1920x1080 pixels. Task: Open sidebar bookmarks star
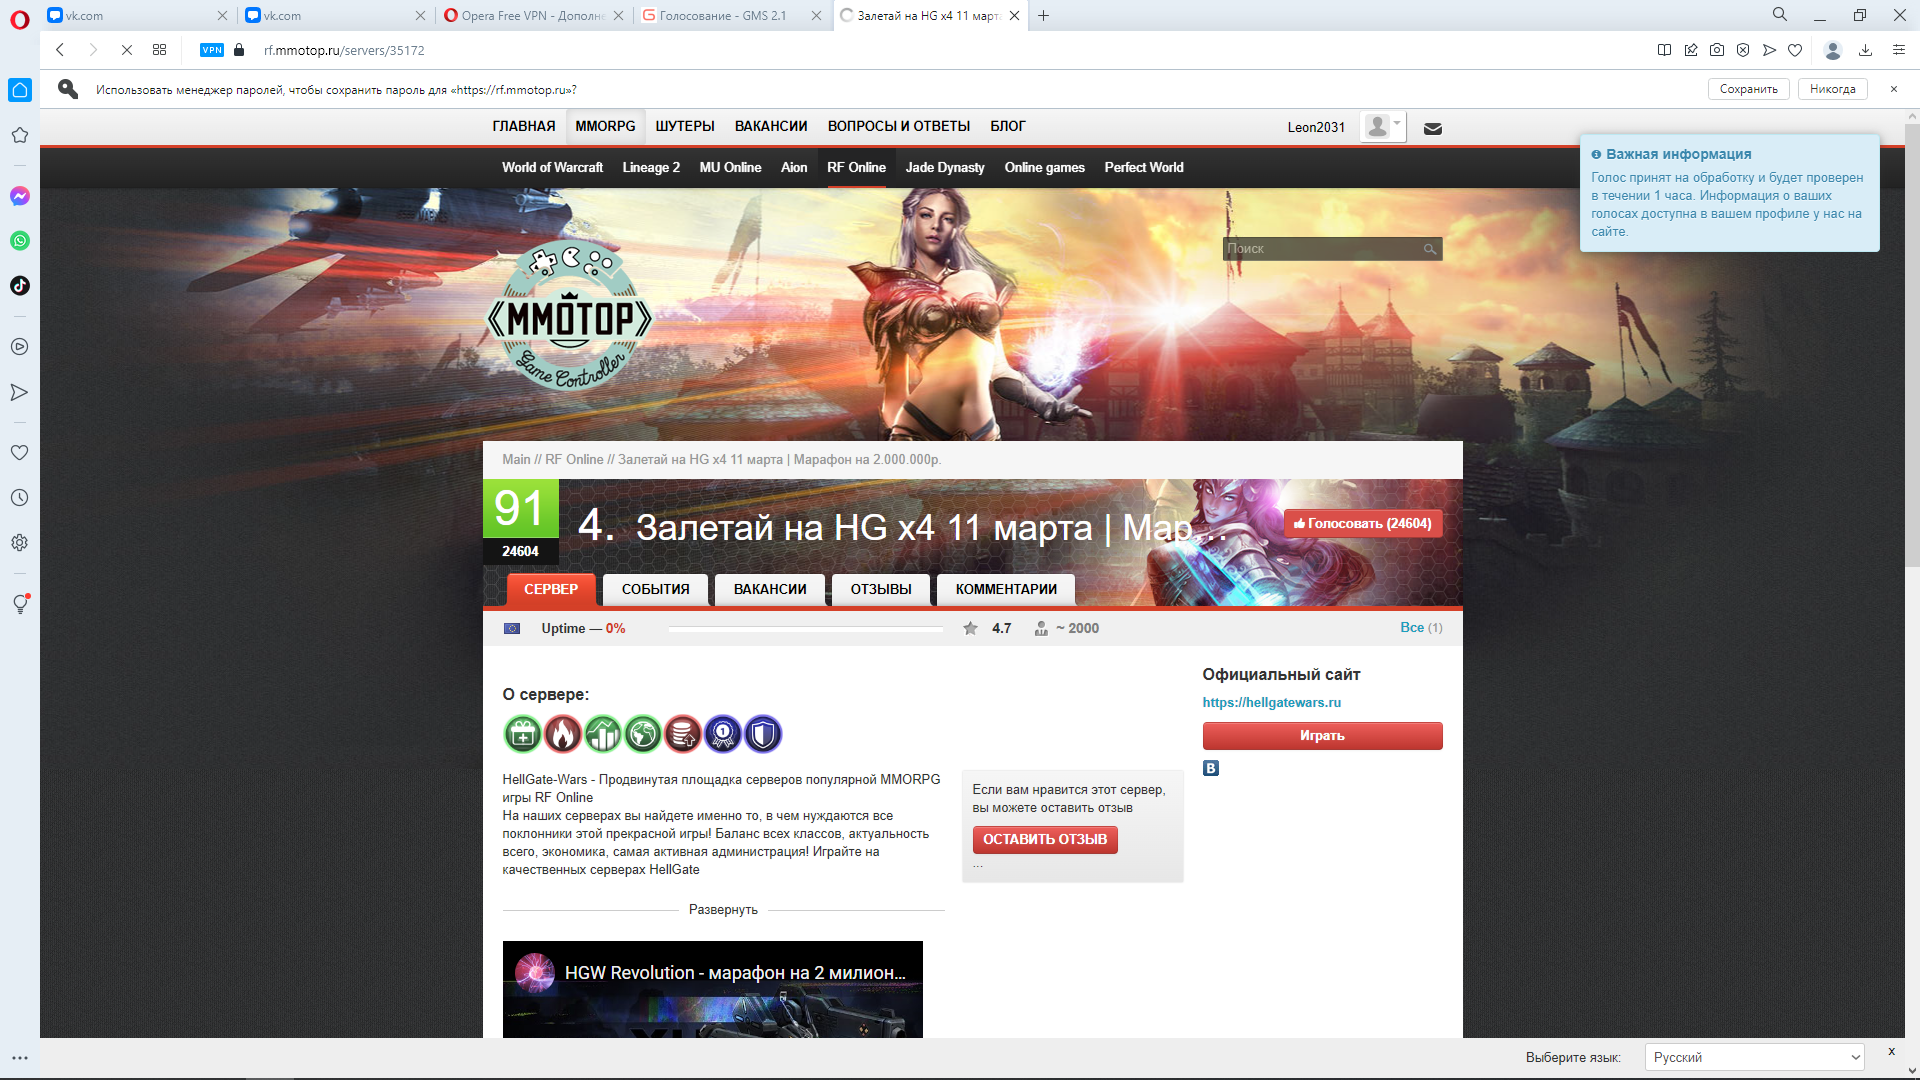[x=19, y=135]
